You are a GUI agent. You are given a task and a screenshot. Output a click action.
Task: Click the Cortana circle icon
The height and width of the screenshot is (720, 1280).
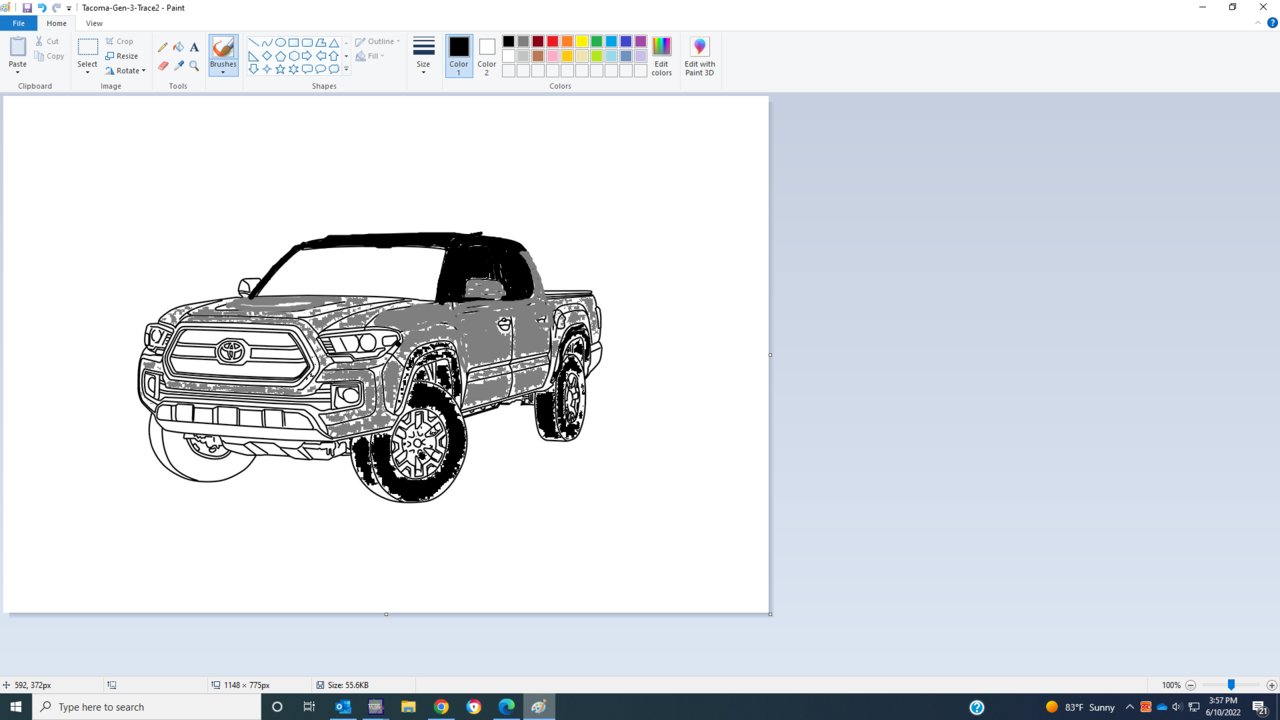277,707
